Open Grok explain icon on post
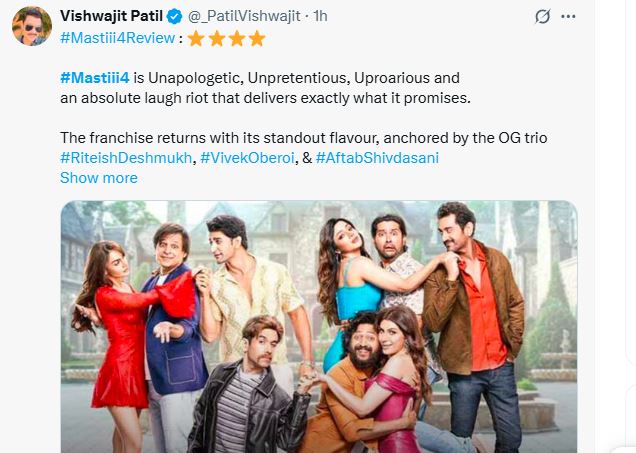This screenshot has width=636, height=453. [x=544, y=17]
